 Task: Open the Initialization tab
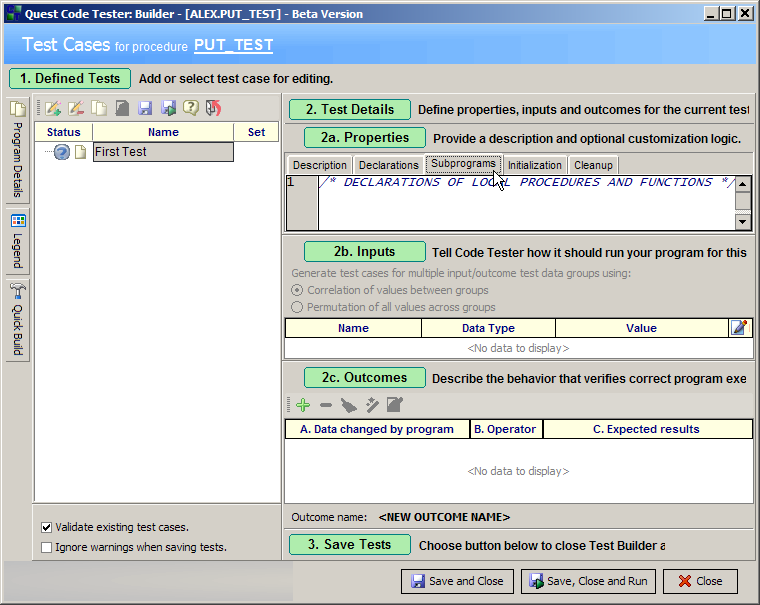click(535, 165)
